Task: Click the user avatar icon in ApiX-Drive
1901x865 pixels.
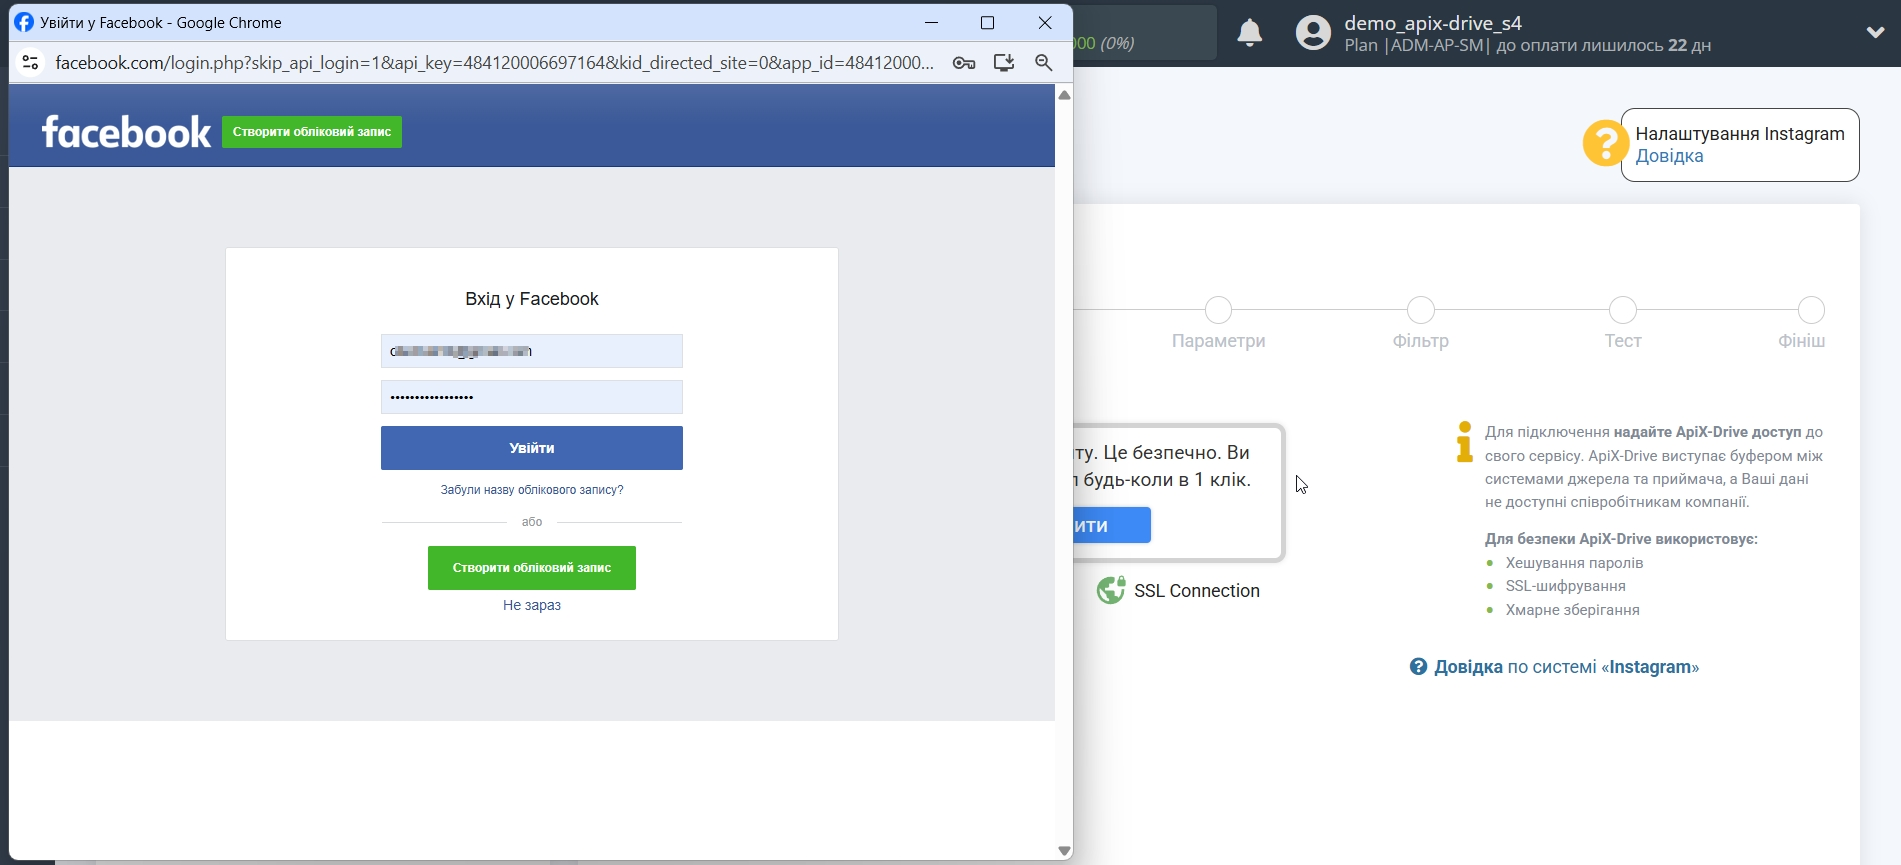Action: click(1314, 33)
